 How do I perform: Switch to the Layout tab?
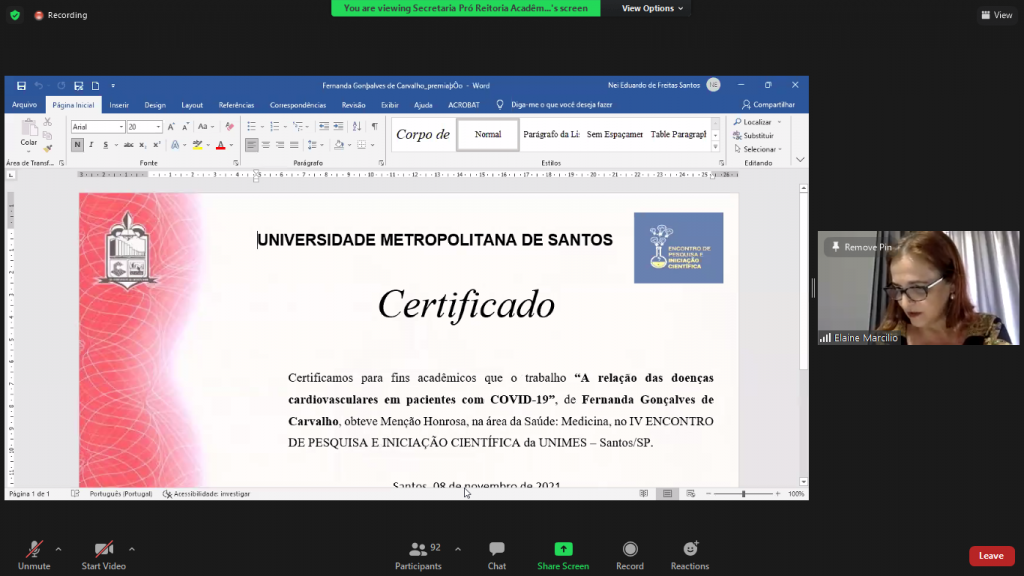pyautogui.click(x=192, y=105)
